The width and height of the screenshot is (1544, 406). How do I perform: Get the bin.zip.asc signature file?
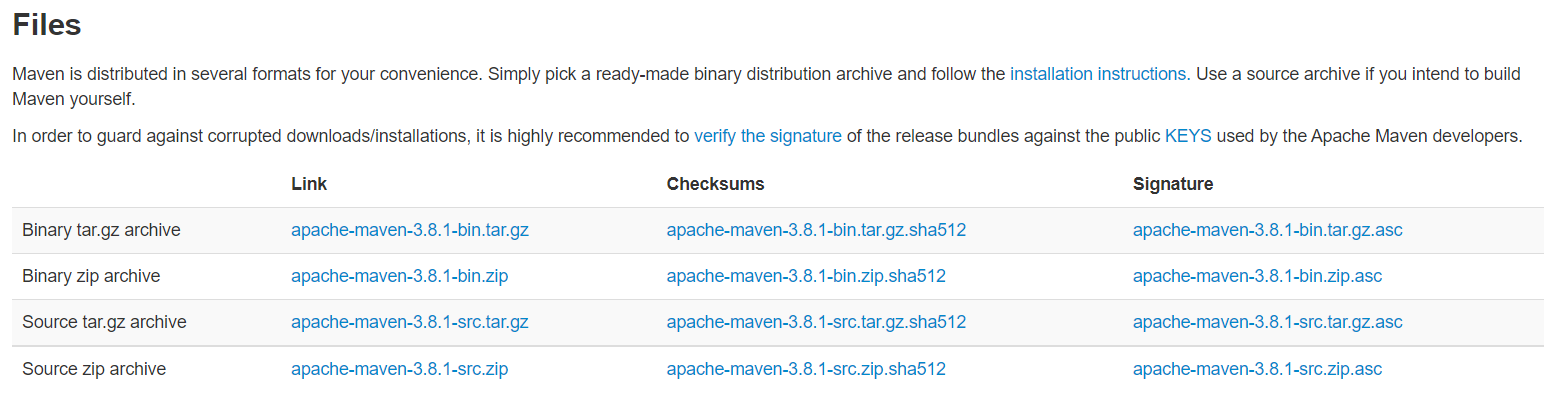pos(1257,276)
